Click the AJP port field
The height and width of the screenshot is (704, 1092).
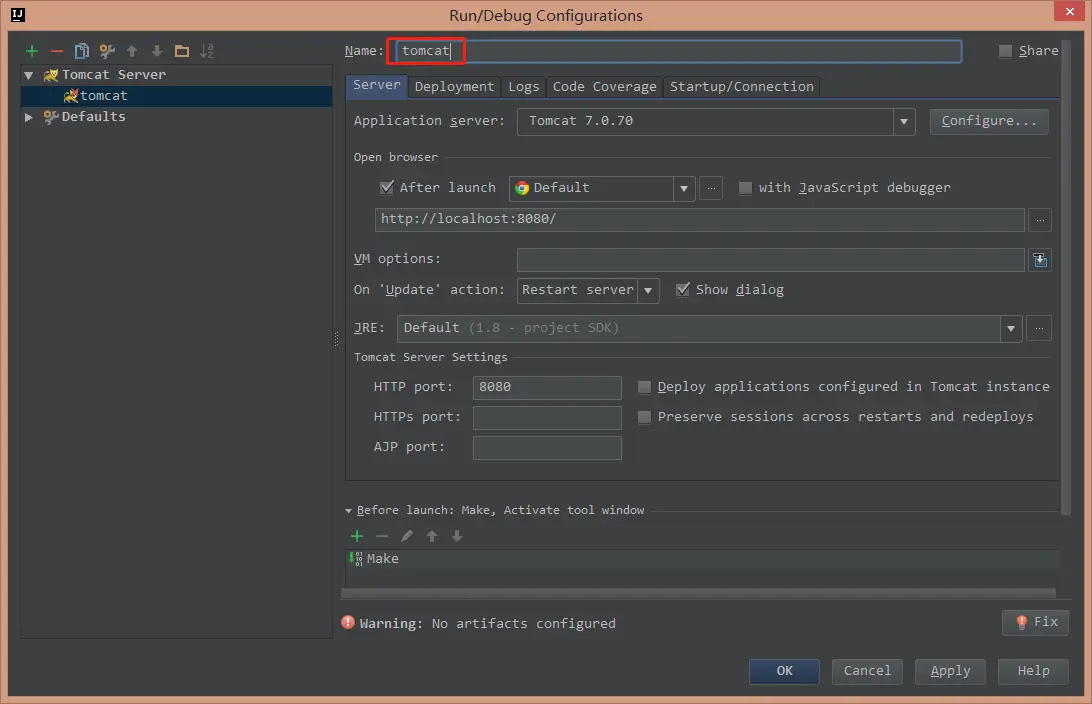coord(547,447)
